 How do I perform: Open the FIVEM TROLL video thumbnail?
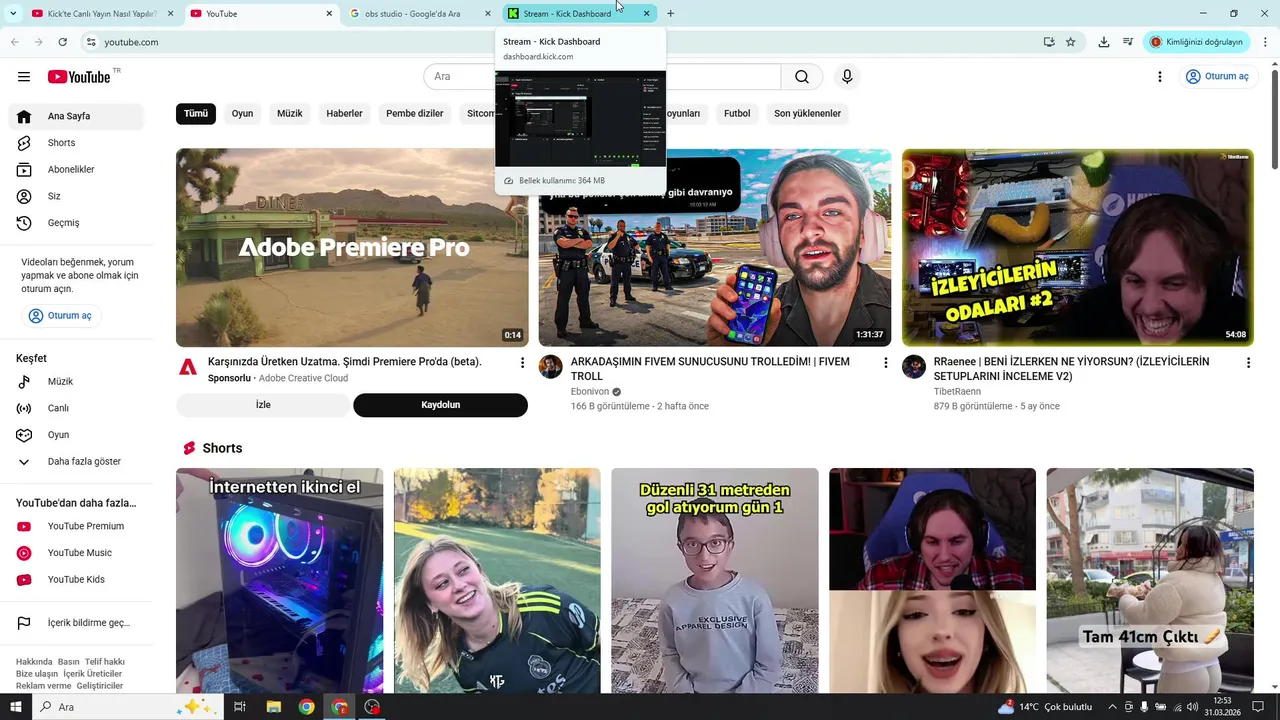coord(715,247)
